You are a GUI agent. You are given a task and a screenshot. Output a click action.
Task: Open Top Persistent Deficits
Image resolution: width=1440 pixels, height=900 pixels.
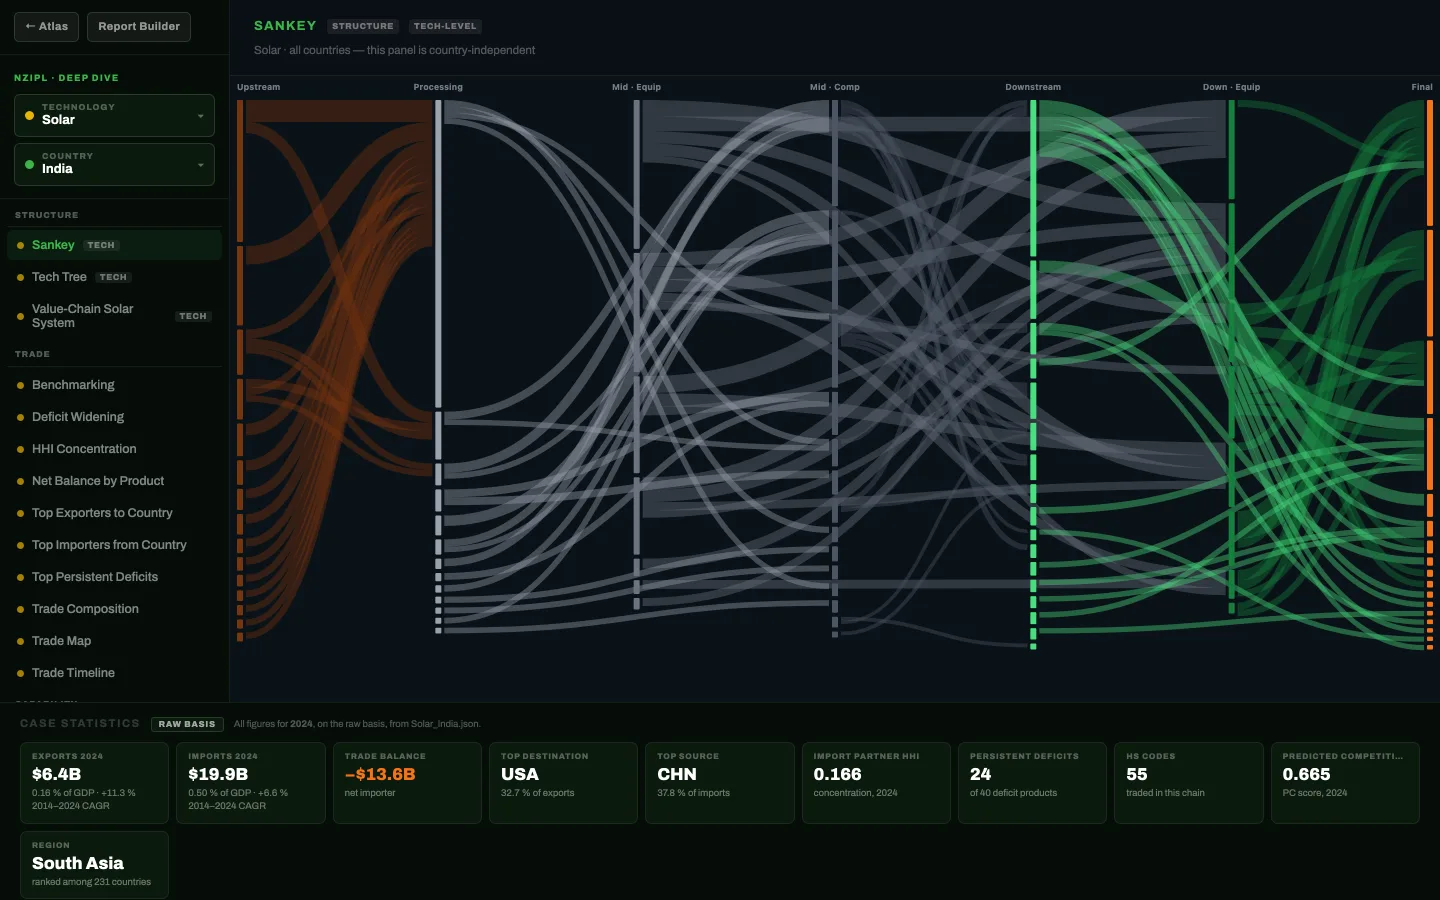pyautogui.click(x=114, y=577)
